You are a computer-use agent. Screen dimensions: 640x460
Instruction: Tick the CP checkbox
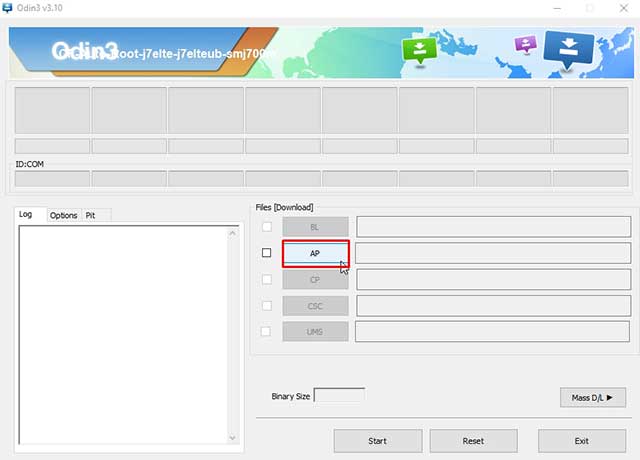pyautogui.click(x=267, y=280)
